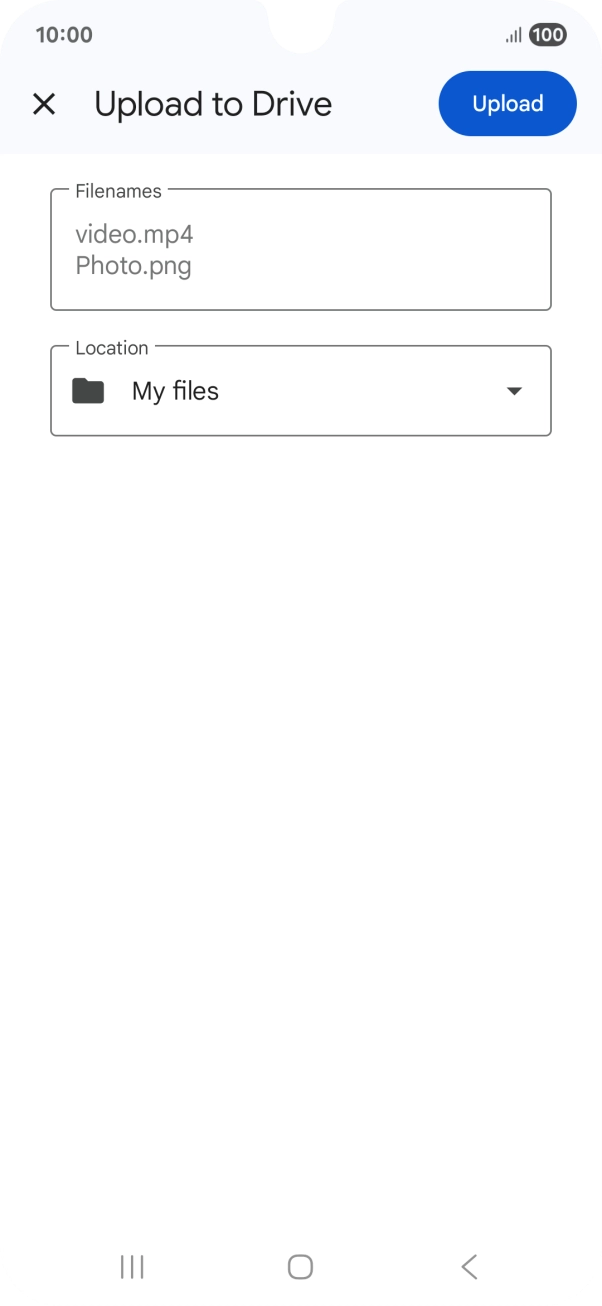Click the Filenames field label

coord(118,191)
